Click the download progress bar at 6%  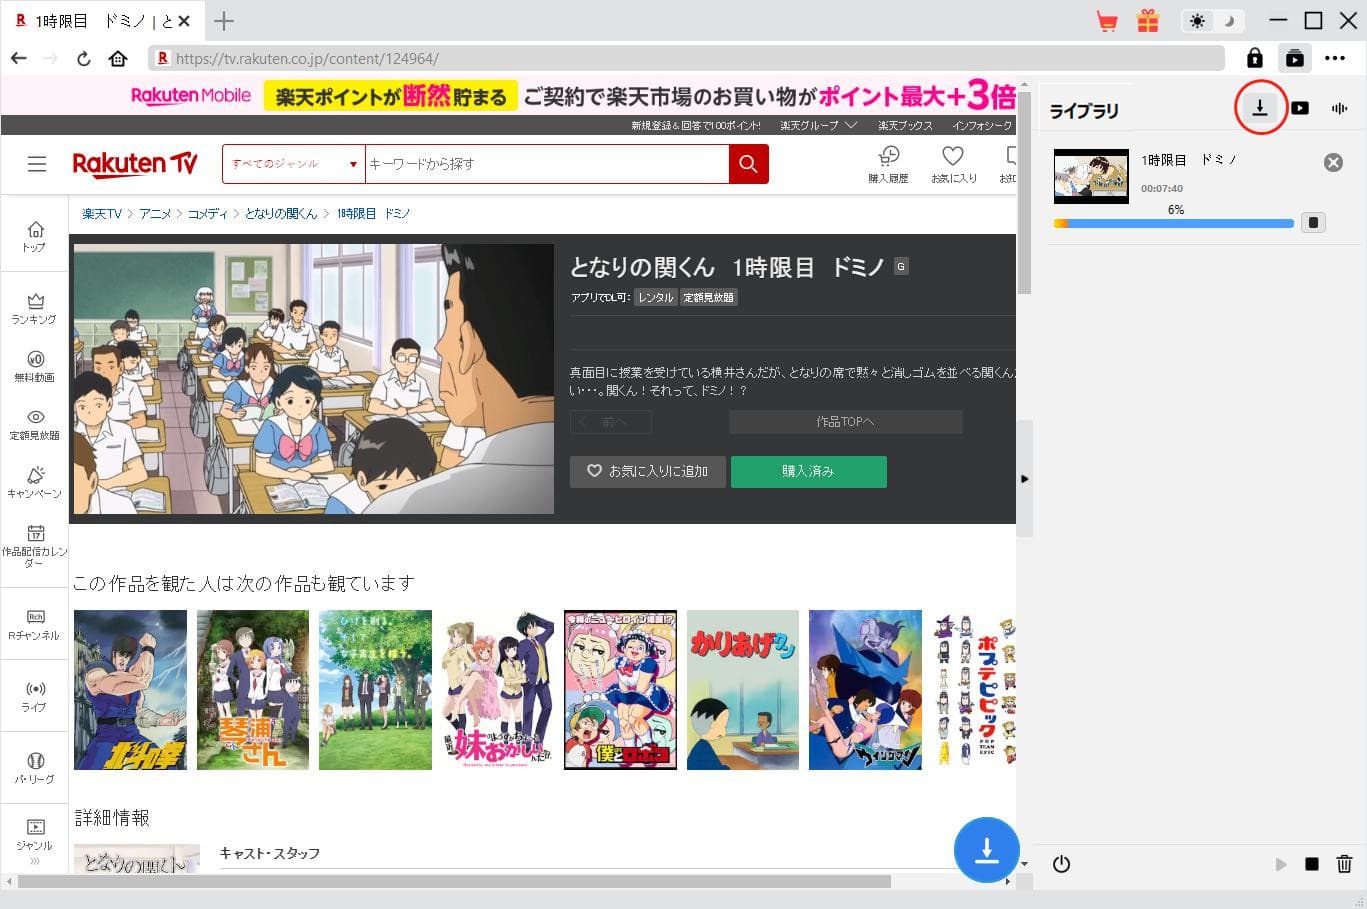pos(1173,223)
